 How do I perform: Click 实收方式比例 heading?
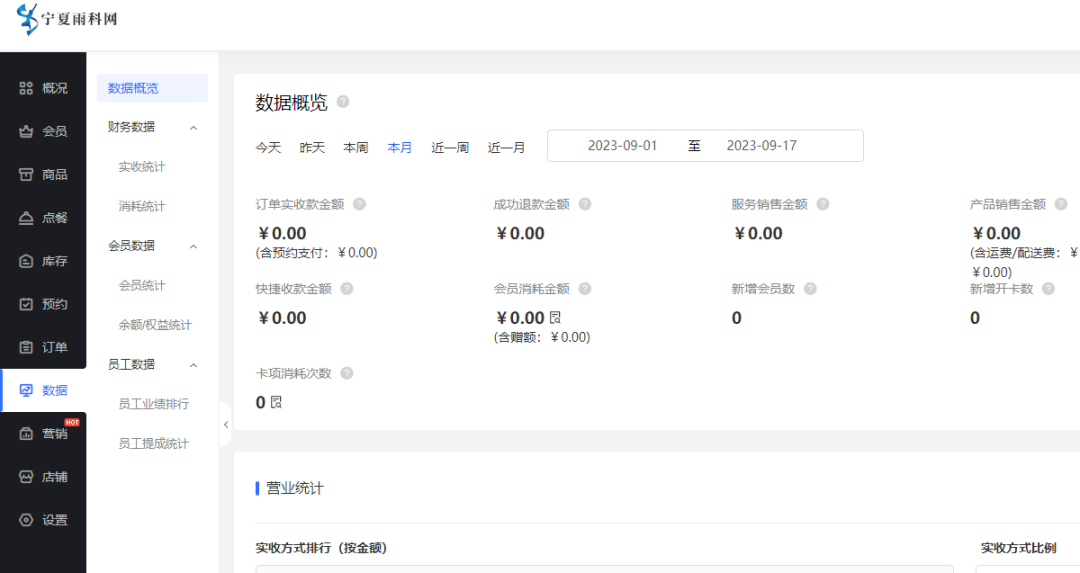[x=1019, y=548]
